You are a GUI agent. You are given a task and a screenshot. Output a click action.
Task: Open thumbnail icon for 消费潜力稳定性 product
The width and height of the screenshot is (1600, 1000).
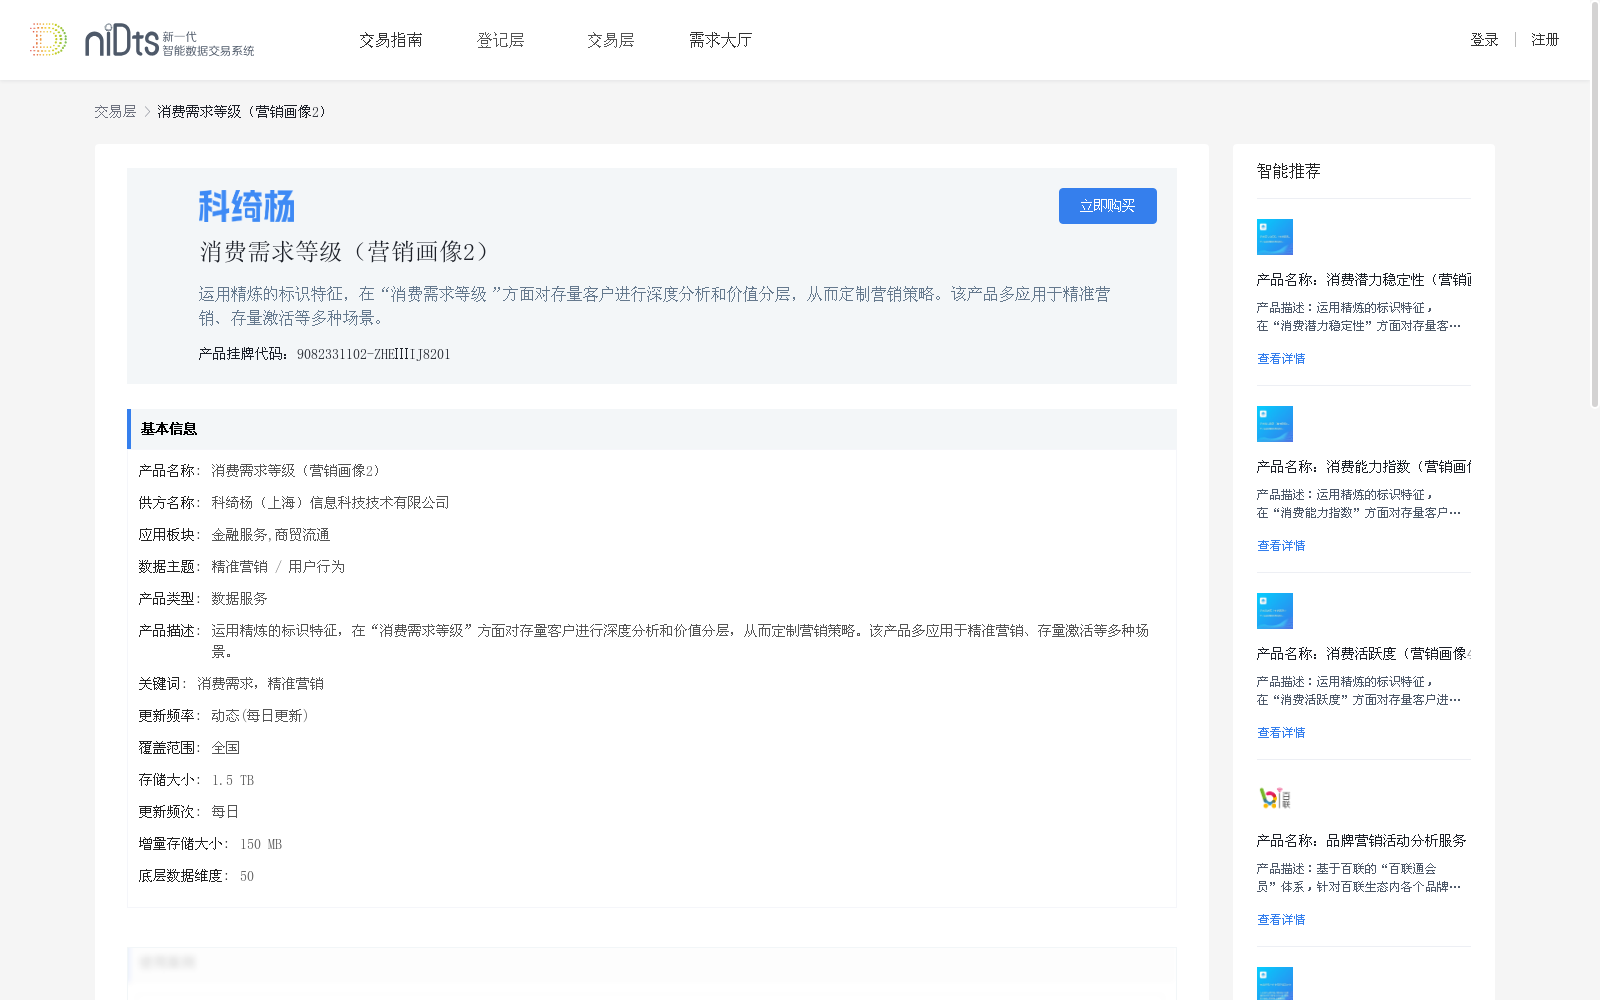pos(1275,237)
